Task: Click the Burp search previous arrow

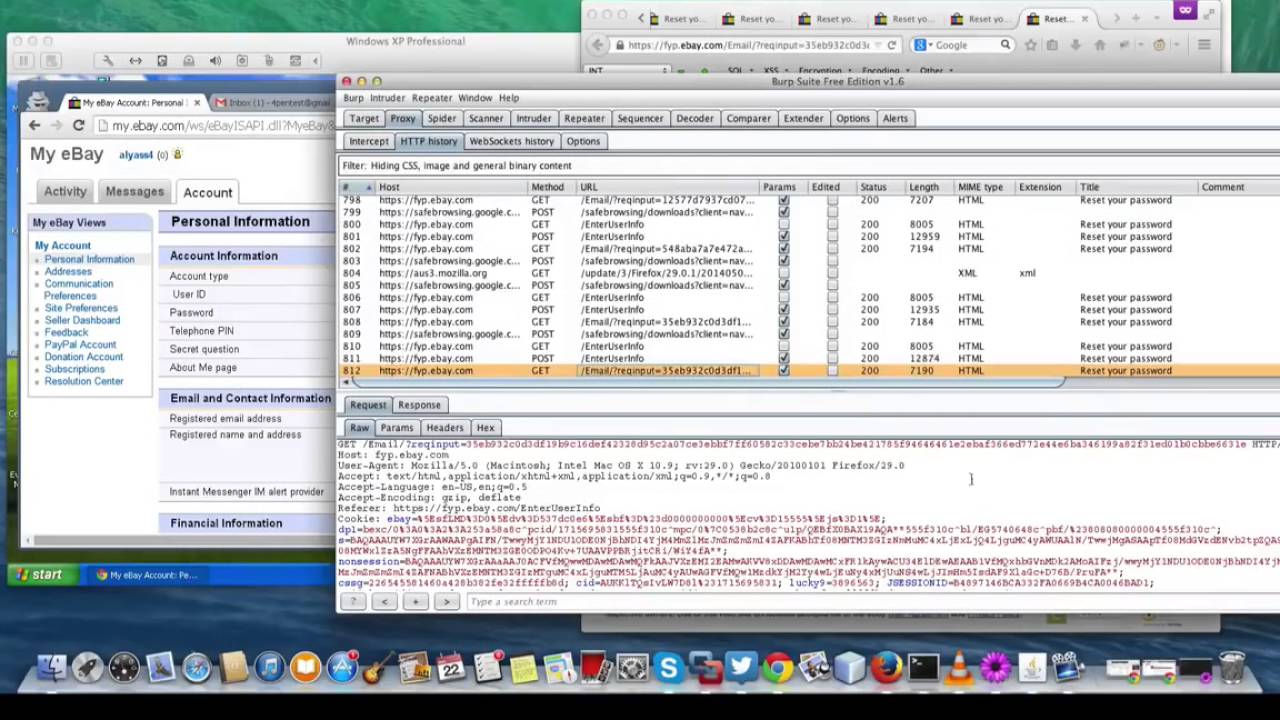Action: pyautogui.click(x=384, y=601)
